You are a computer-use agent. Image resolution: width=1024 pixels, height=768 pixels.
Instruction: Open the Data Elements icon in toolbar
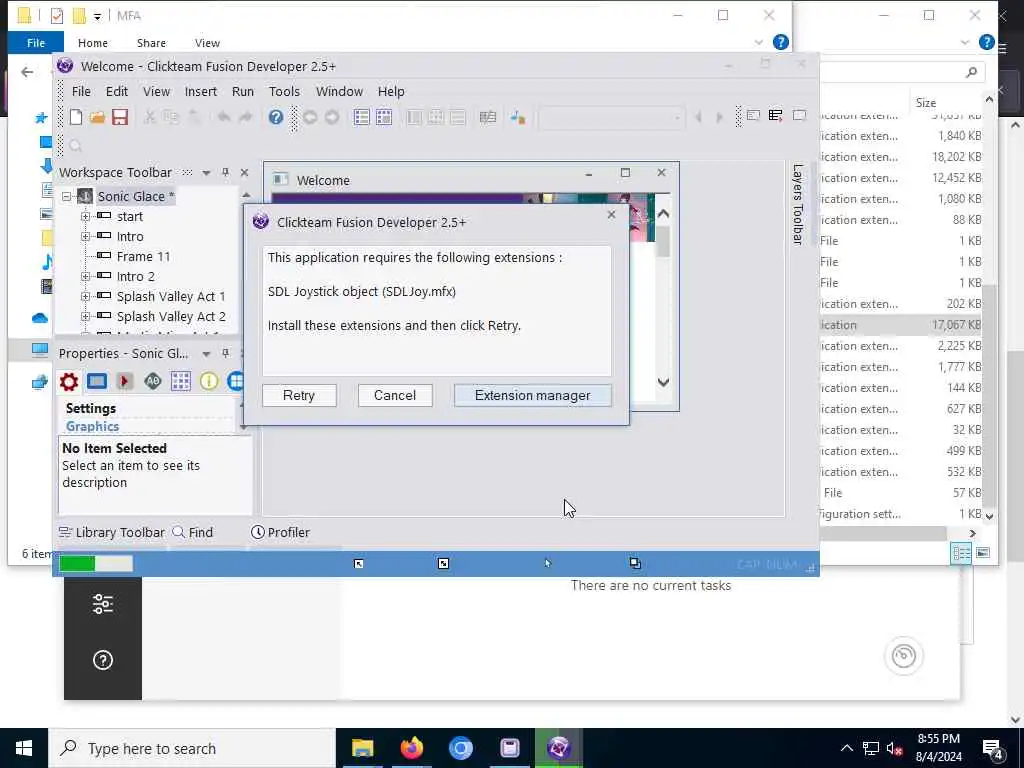[x=487, y=117]
